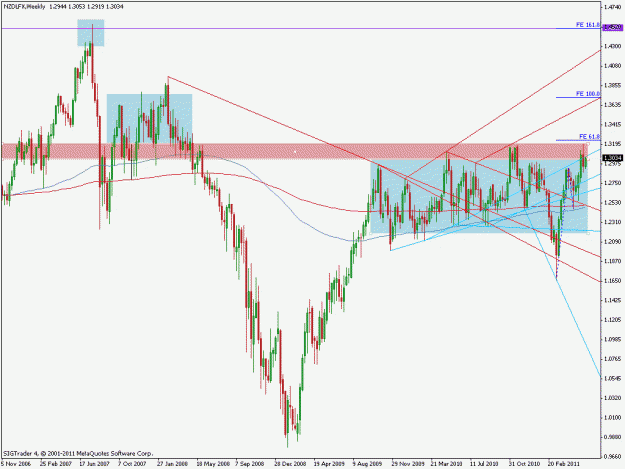The height and width of the screenshot is (469, 625).
Task: Click the purple price tag on the axis
Action: 613,27
